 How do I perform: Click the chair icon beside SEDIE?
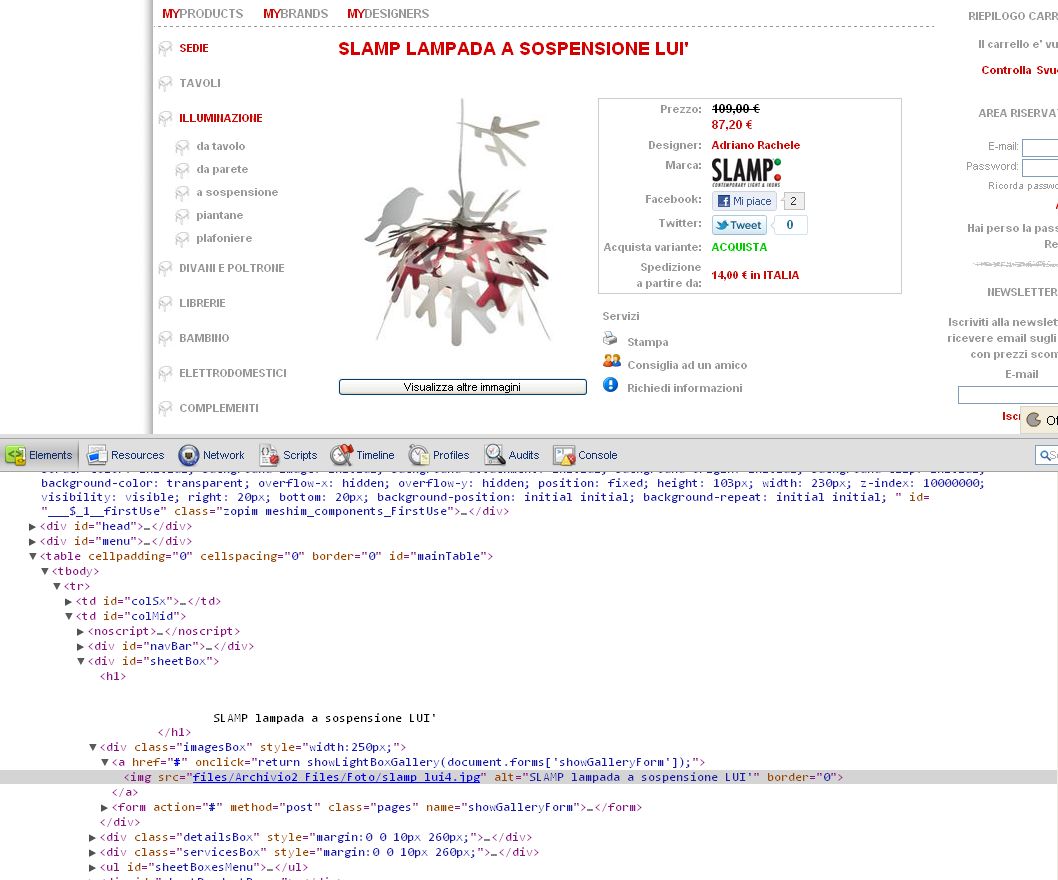pyautogui.click(x=165, y=49)
